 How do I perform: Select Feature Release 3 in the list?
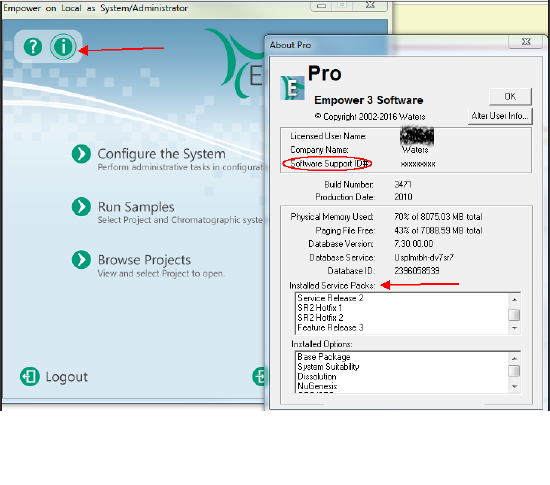(330, 328)
